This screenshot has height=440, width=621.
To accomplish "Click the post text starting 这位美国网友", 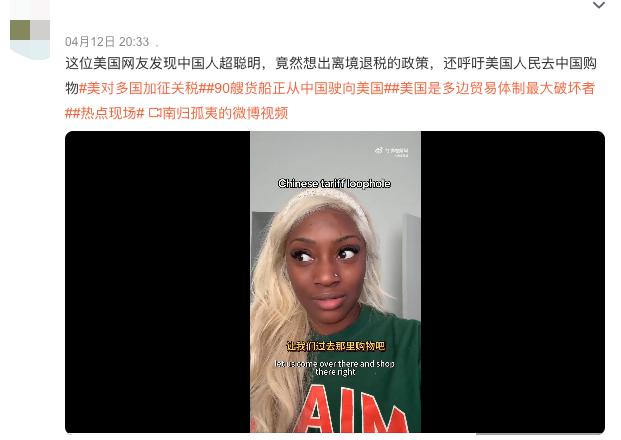I will 331,63.
